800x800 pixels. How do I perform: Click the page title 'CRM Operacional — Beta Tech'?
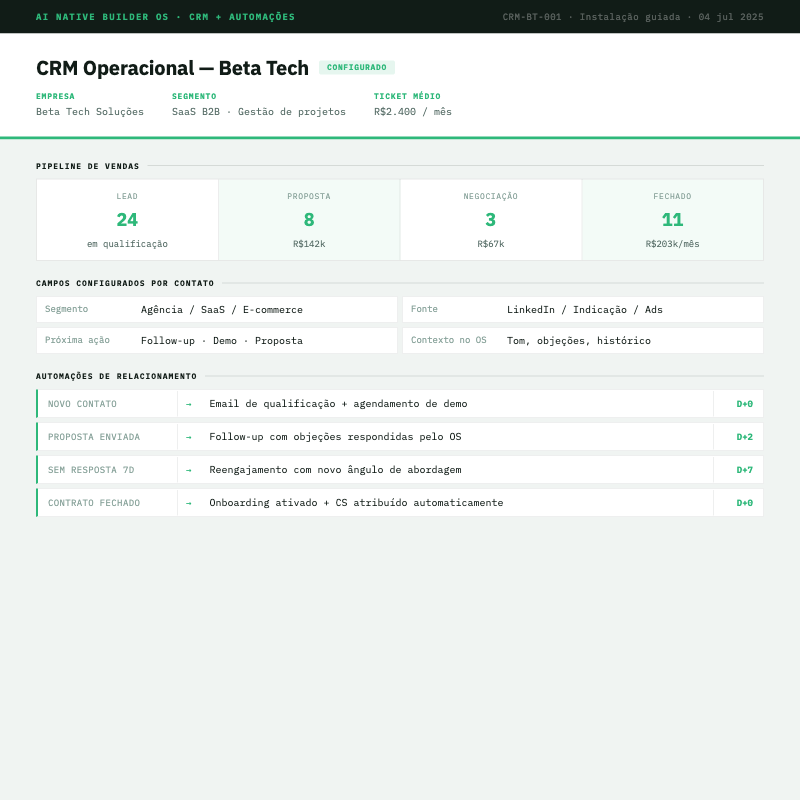point(172,68)
